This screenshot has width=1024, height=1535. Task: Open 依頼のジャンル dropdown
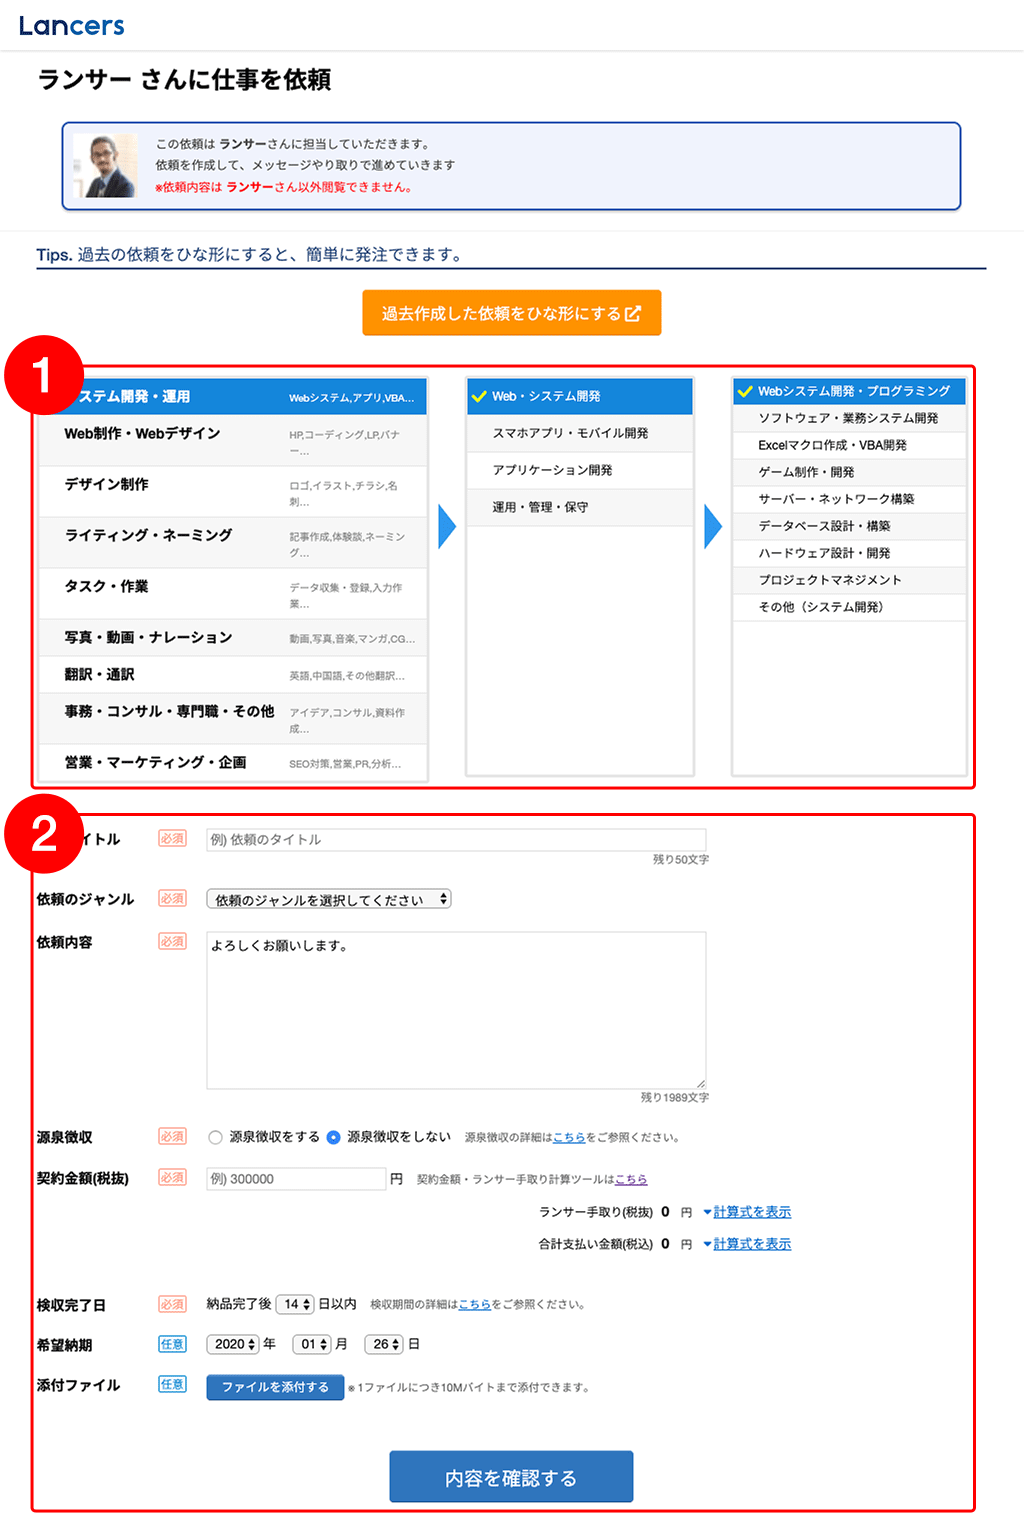click(x=329, y=900)
